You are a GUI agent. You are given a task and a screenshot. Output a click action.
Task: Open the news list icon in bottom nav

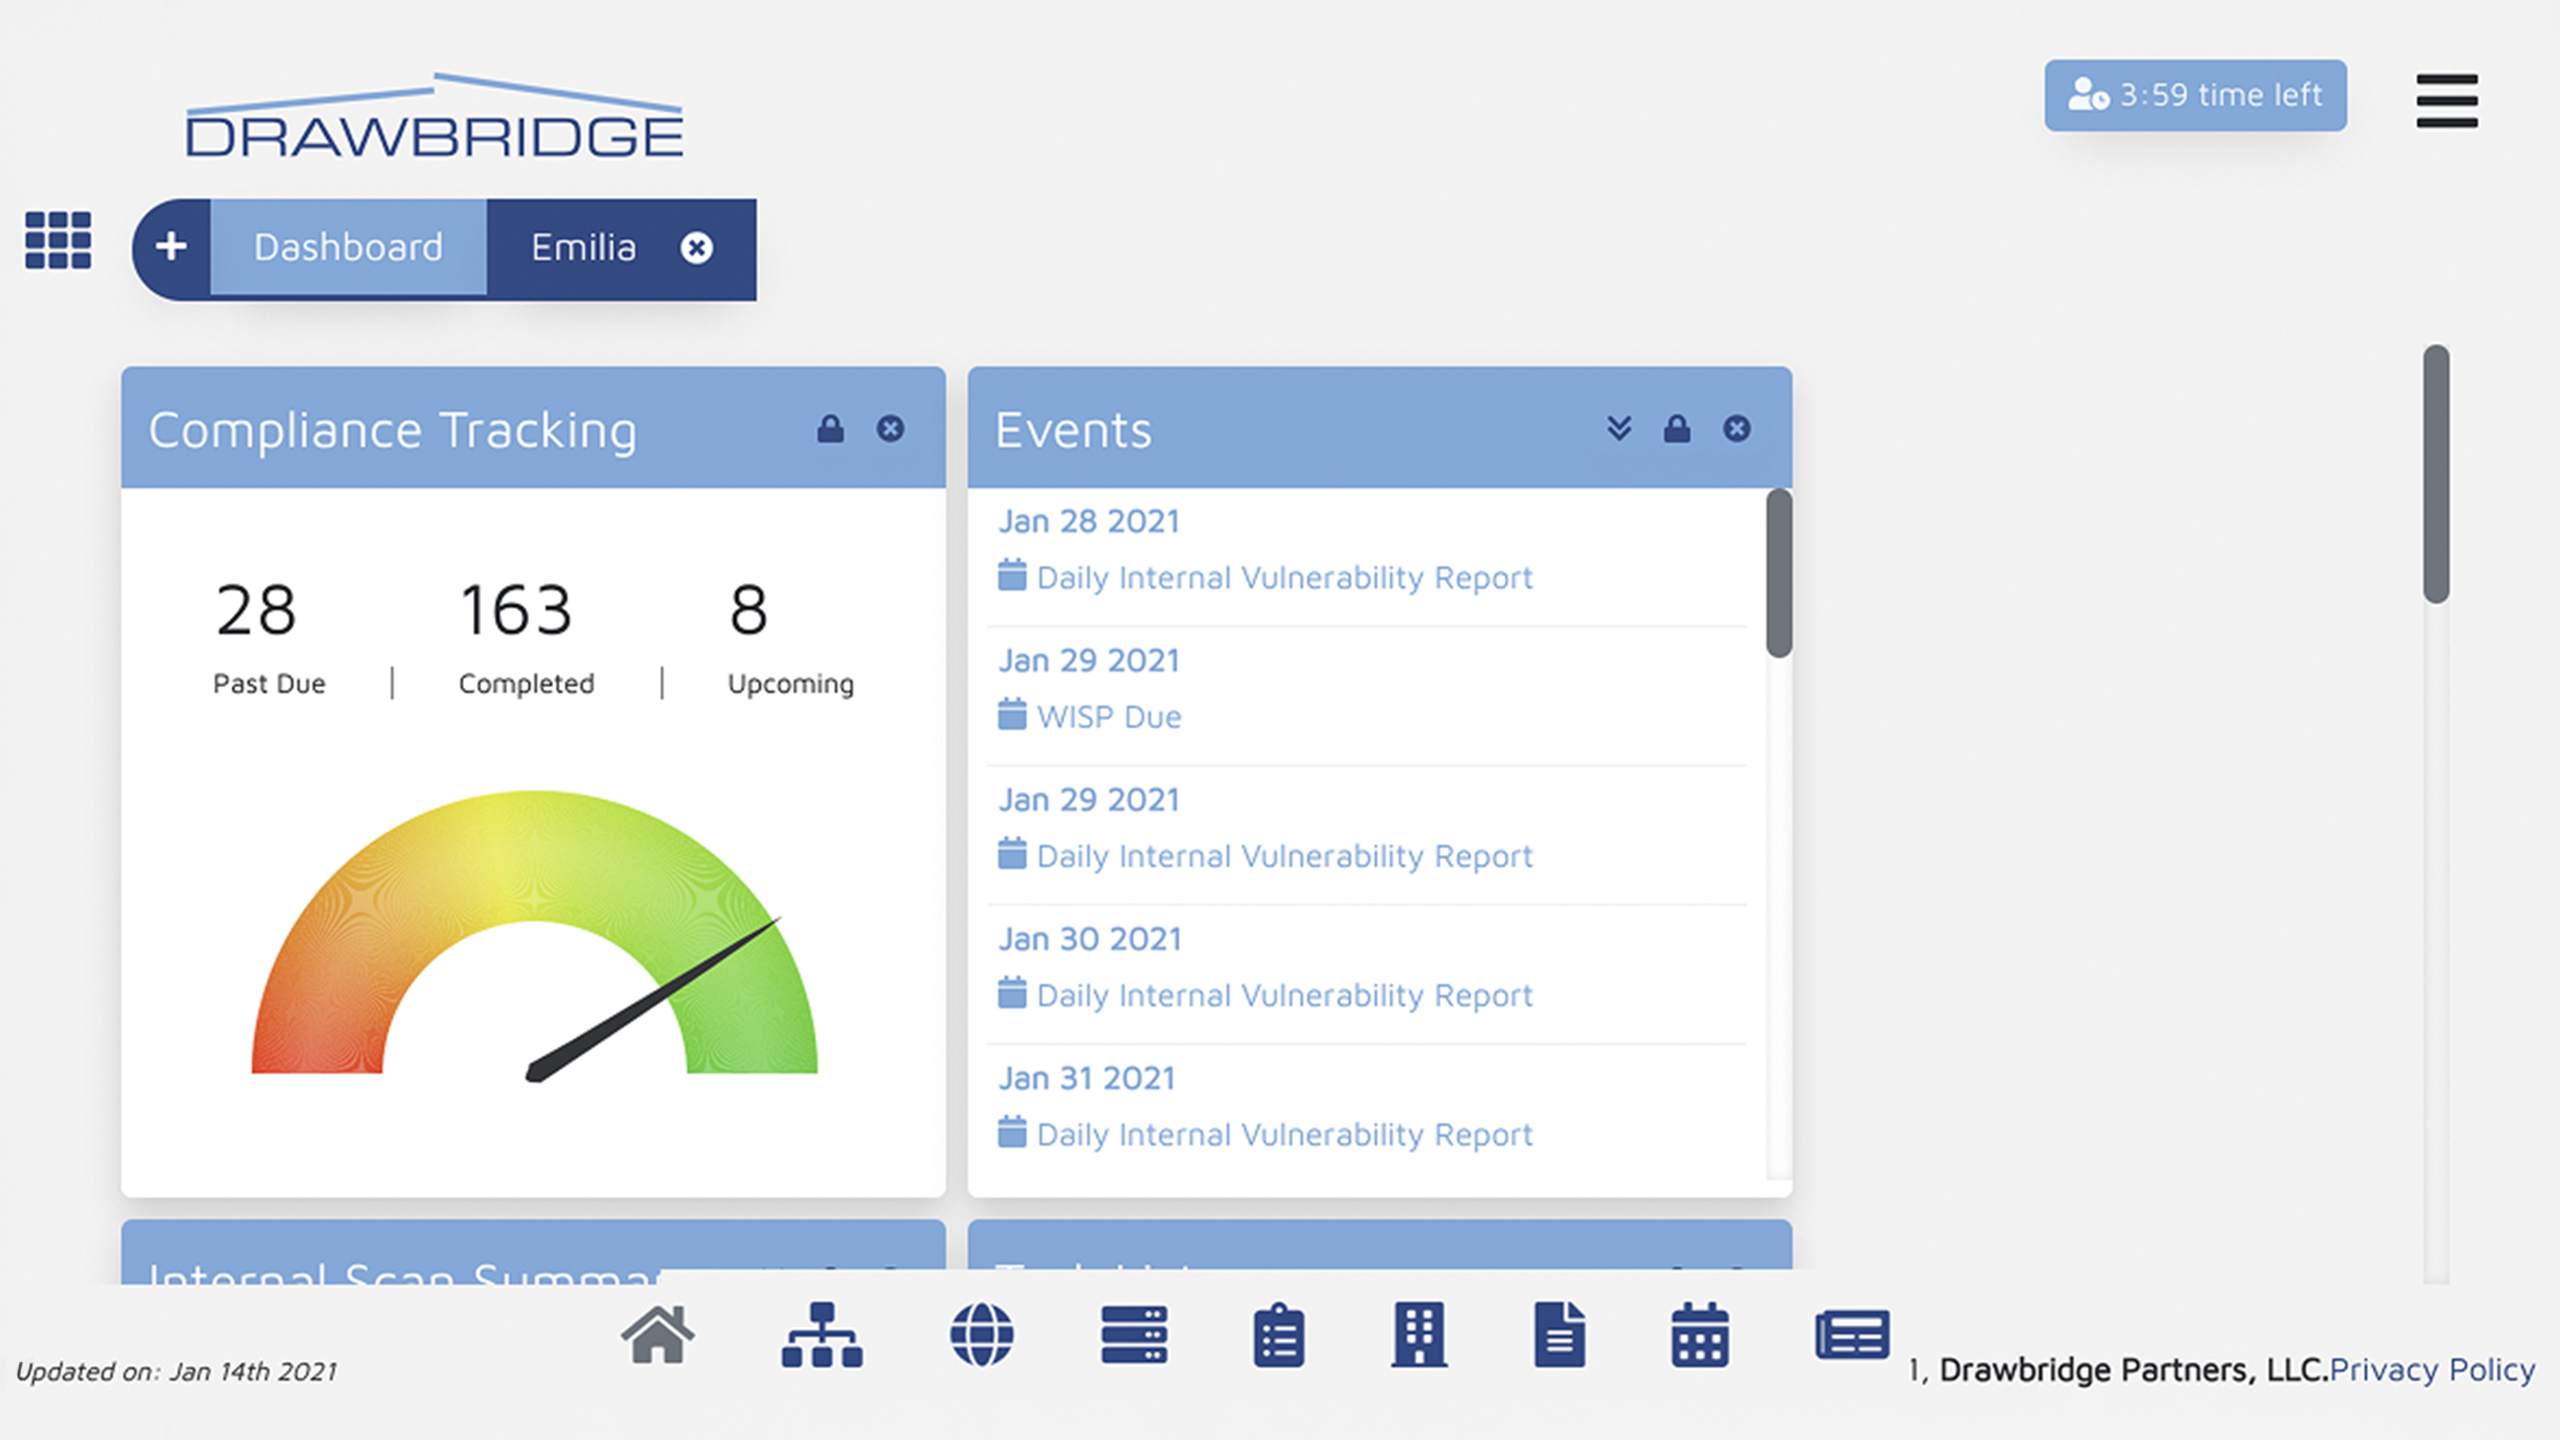pos(1852,1334)
